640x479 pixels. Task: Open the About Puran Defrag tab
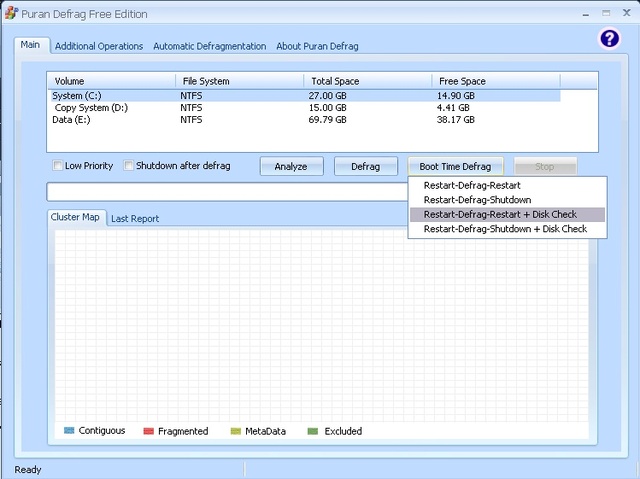(x=317, y=46)
